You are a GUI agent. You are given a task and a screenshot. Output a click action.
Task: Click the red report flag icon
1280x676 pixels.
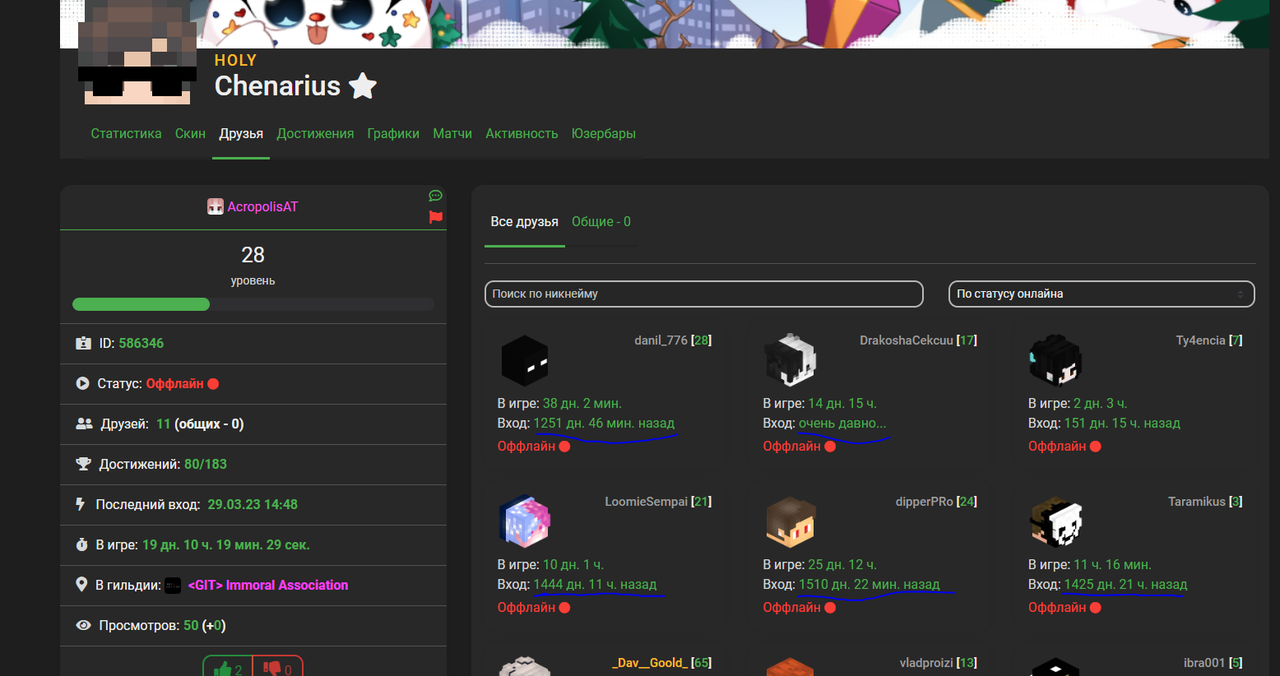point(435,217)
